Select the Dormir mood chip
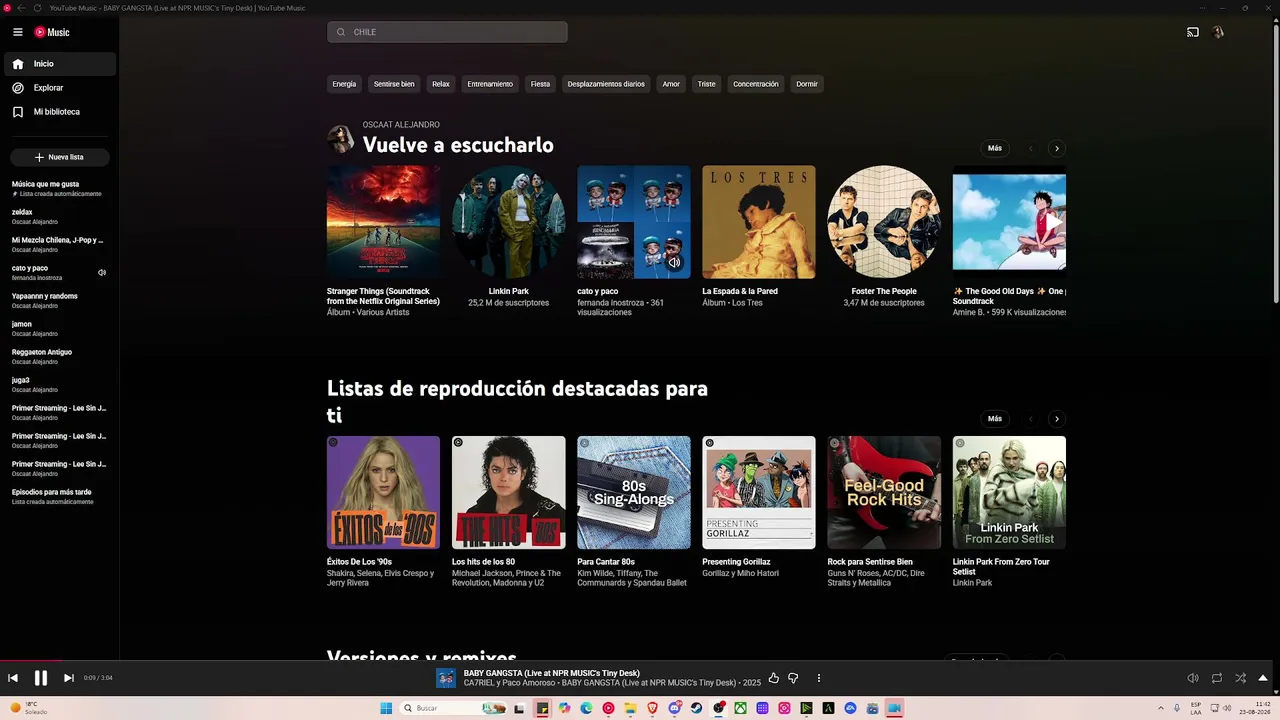1280x720 pixels. 807,84
